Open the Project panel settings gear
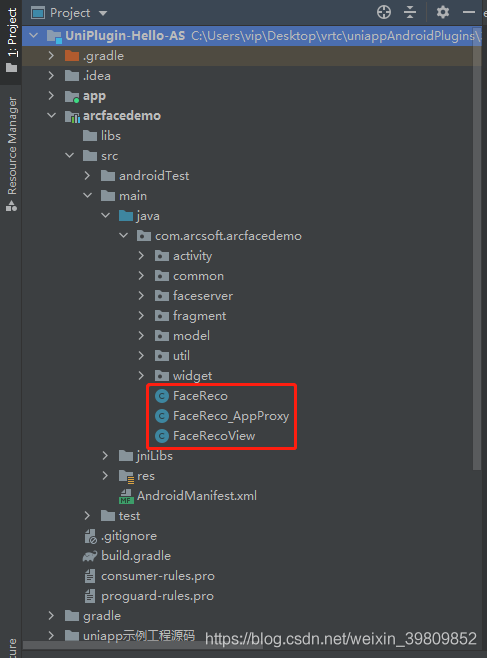Viewport: 487px width, 658px height. (443, 12)
